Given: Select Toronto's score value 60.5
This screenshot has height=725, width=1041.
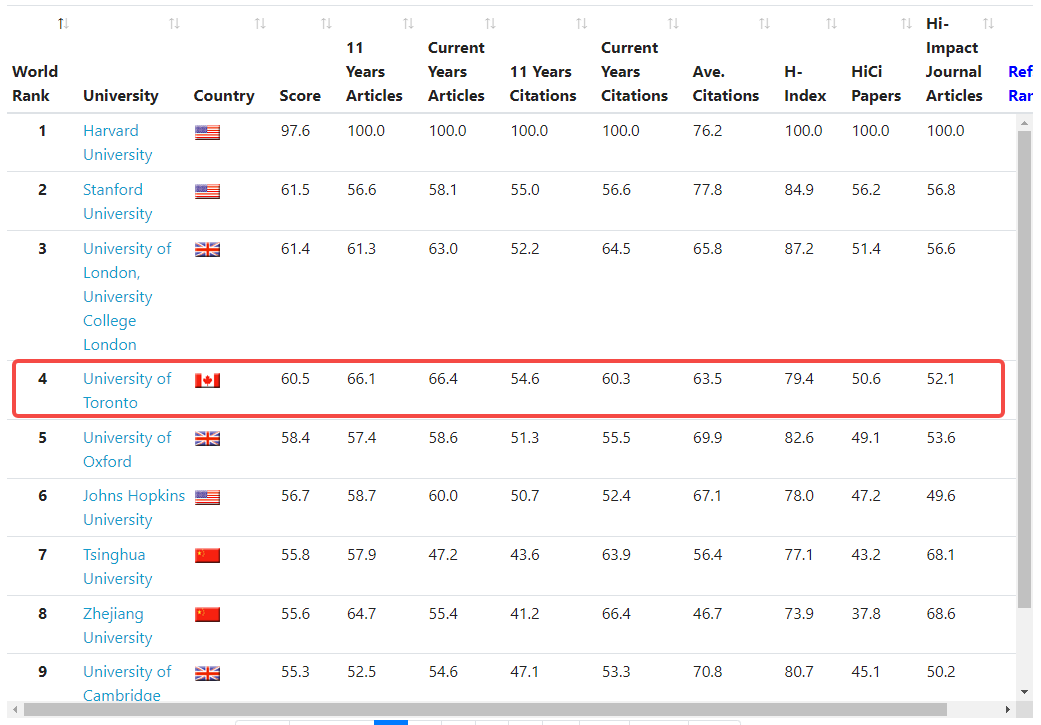Looking at the screenshot, I should point(295,379).
